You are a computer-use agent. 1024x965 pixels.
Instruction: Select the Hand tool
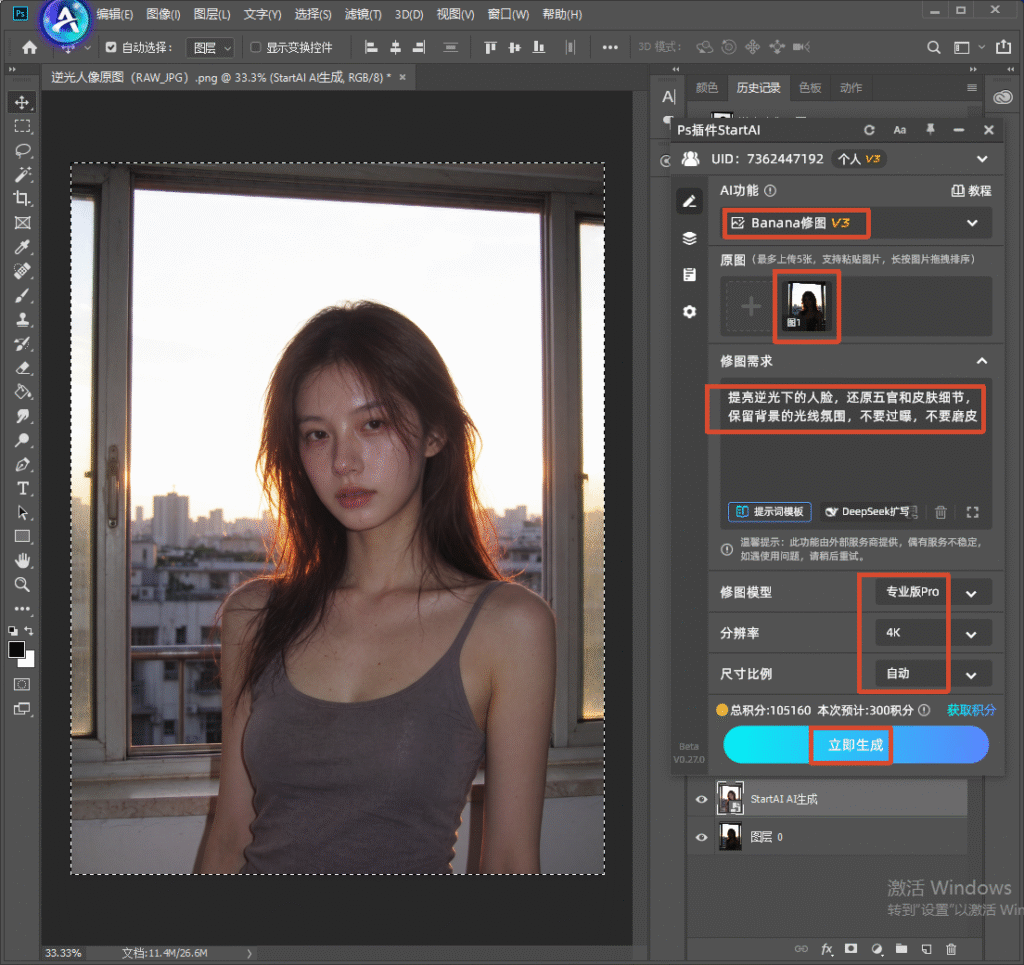click(22, 560)
